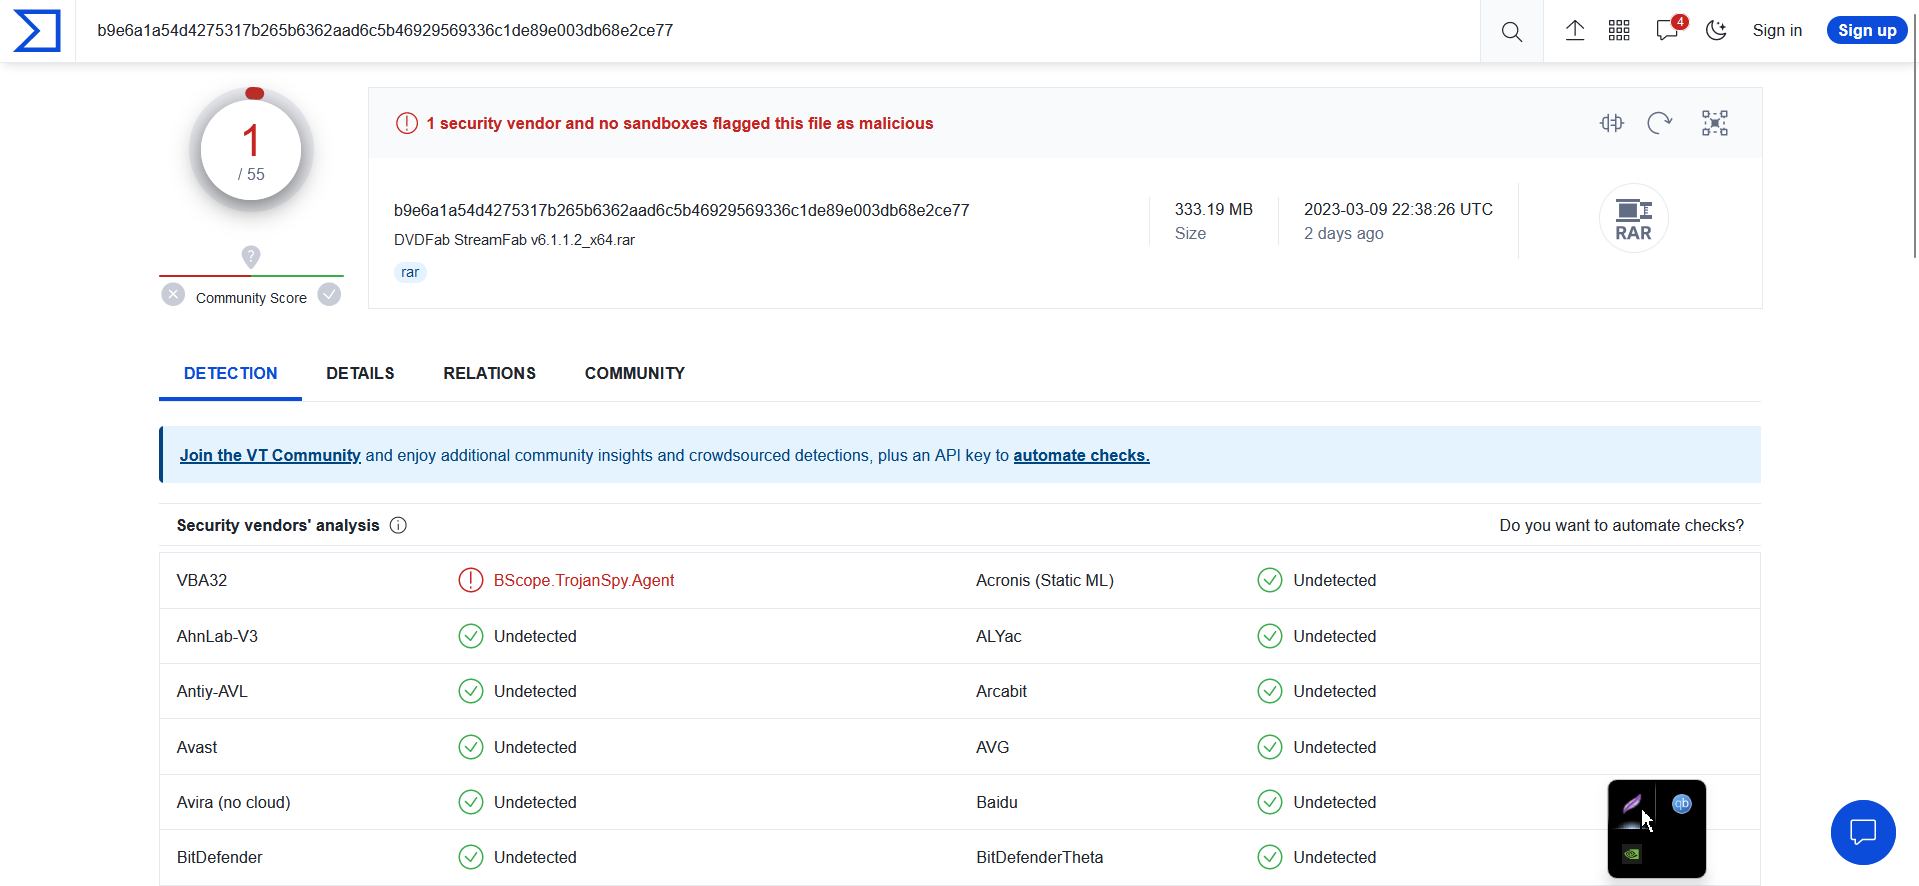1919x886 pixels.
Task: Click the VBA32 vendor name
Action: [x=202, y=580]
